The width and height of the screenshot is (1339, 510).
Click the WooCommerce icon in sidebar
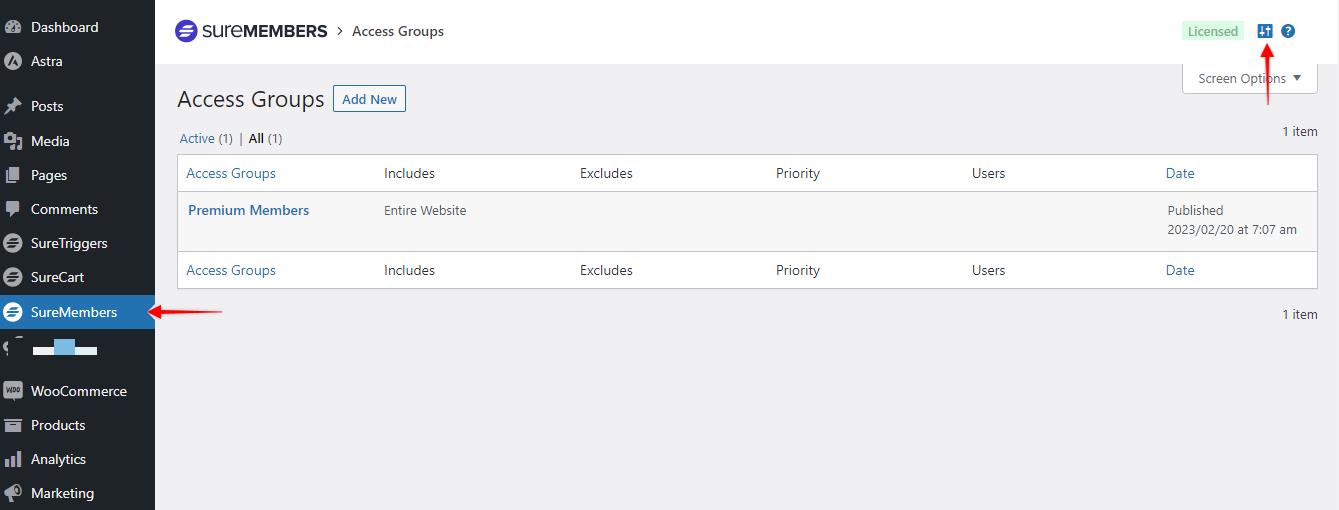tap(13, 391)
